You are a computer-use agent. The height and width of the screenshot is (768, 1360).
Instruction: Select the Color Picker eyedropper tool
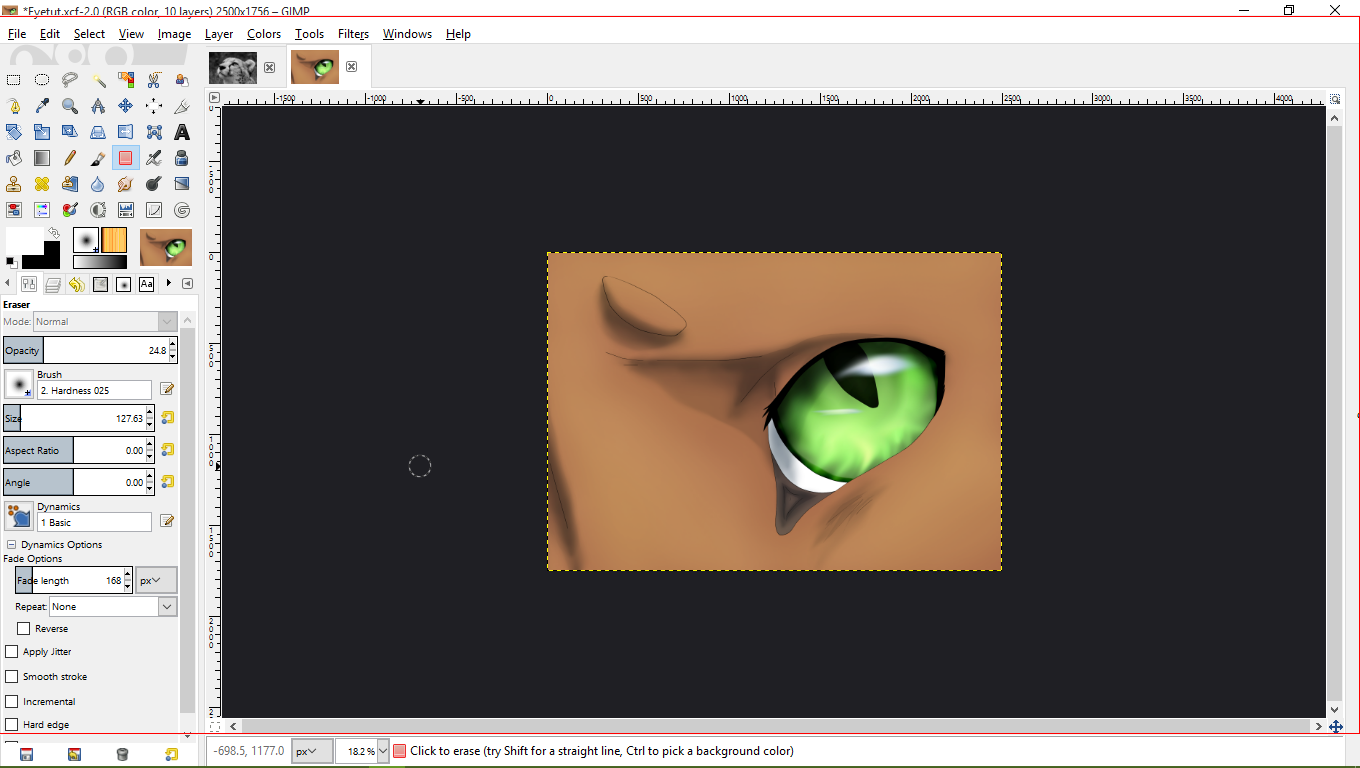click(x=42, y=106)
